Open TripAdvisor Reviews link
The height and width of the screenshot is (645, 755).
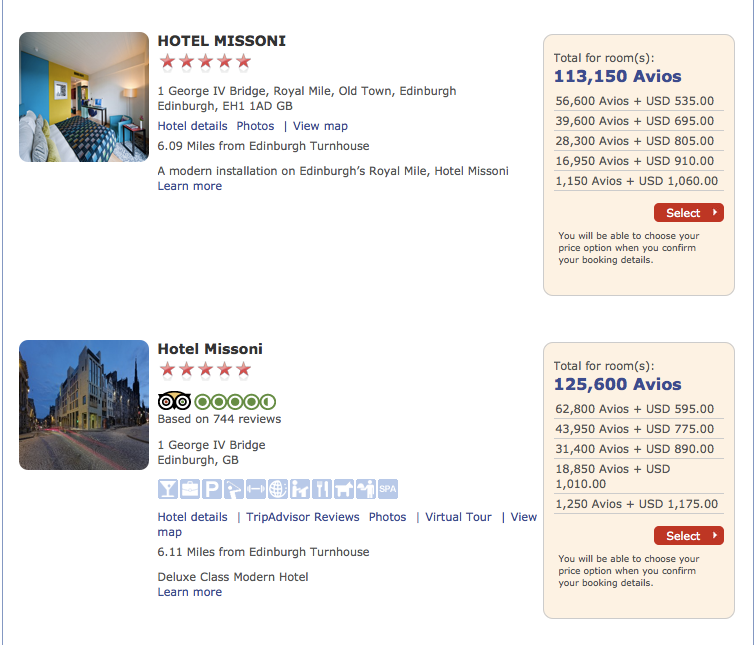tap(302, 517)
